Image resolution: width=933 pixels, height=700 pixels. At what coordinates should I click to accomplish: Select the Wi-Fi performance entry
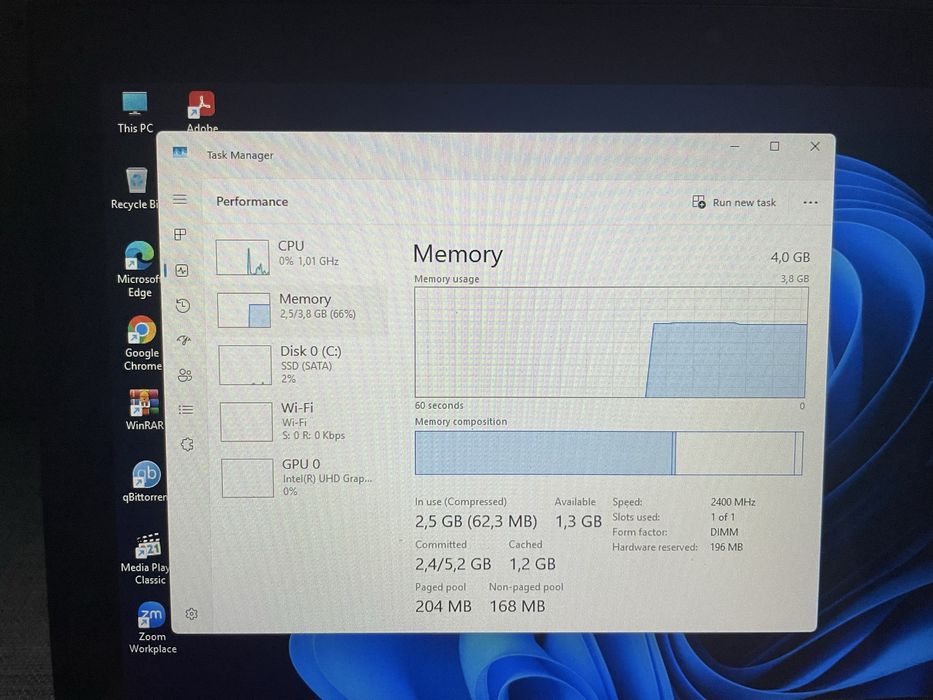click(303, 421)
